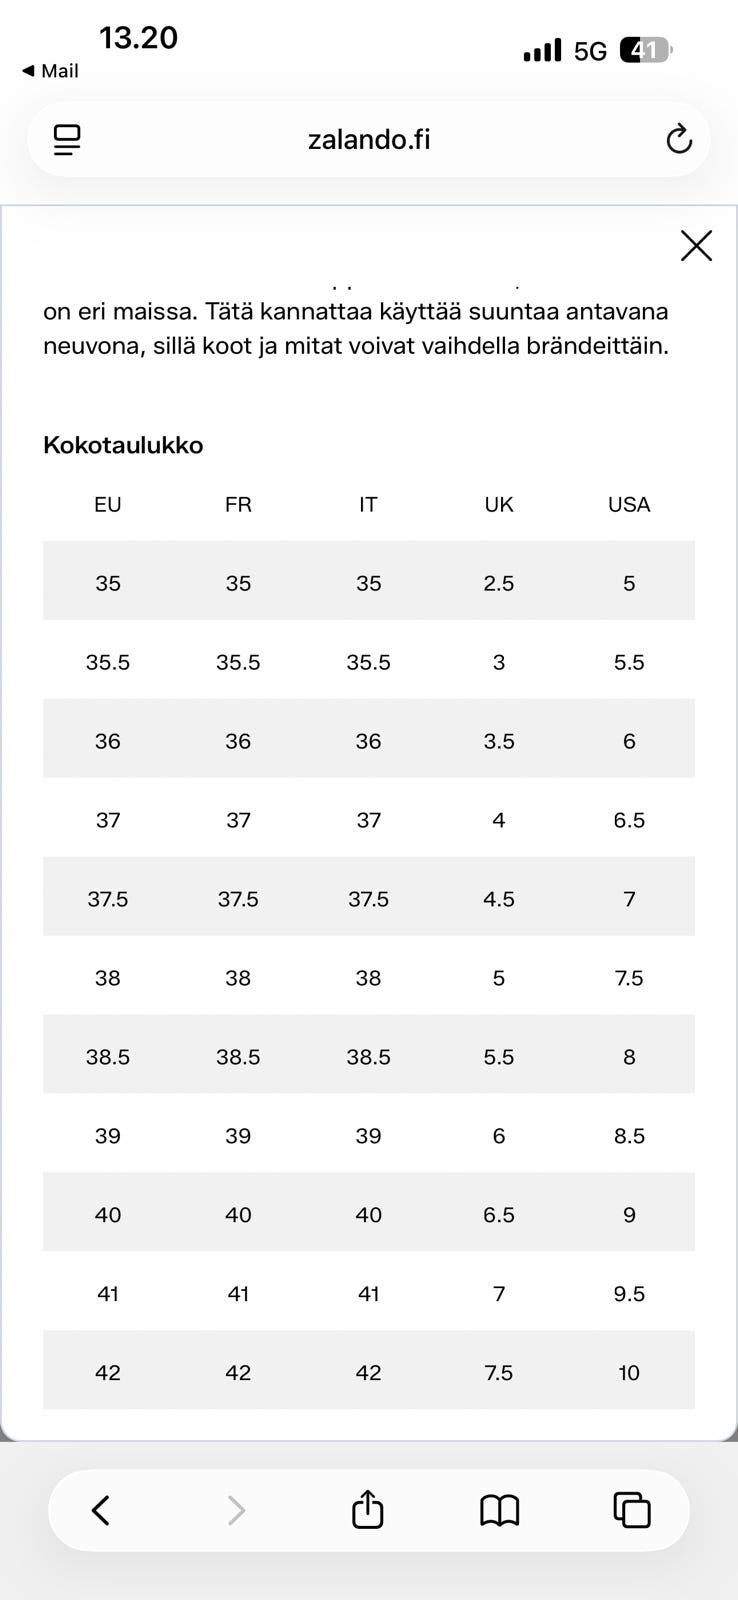Show all open tabs
Viewport: 738px width, 1600px height.
point(632,1510)
